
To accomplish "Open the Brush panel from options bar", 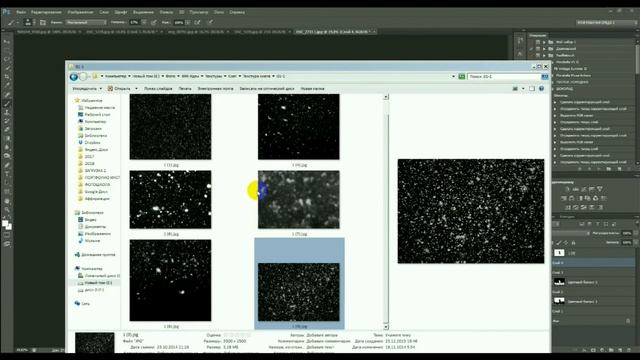I will coord(43,22).
